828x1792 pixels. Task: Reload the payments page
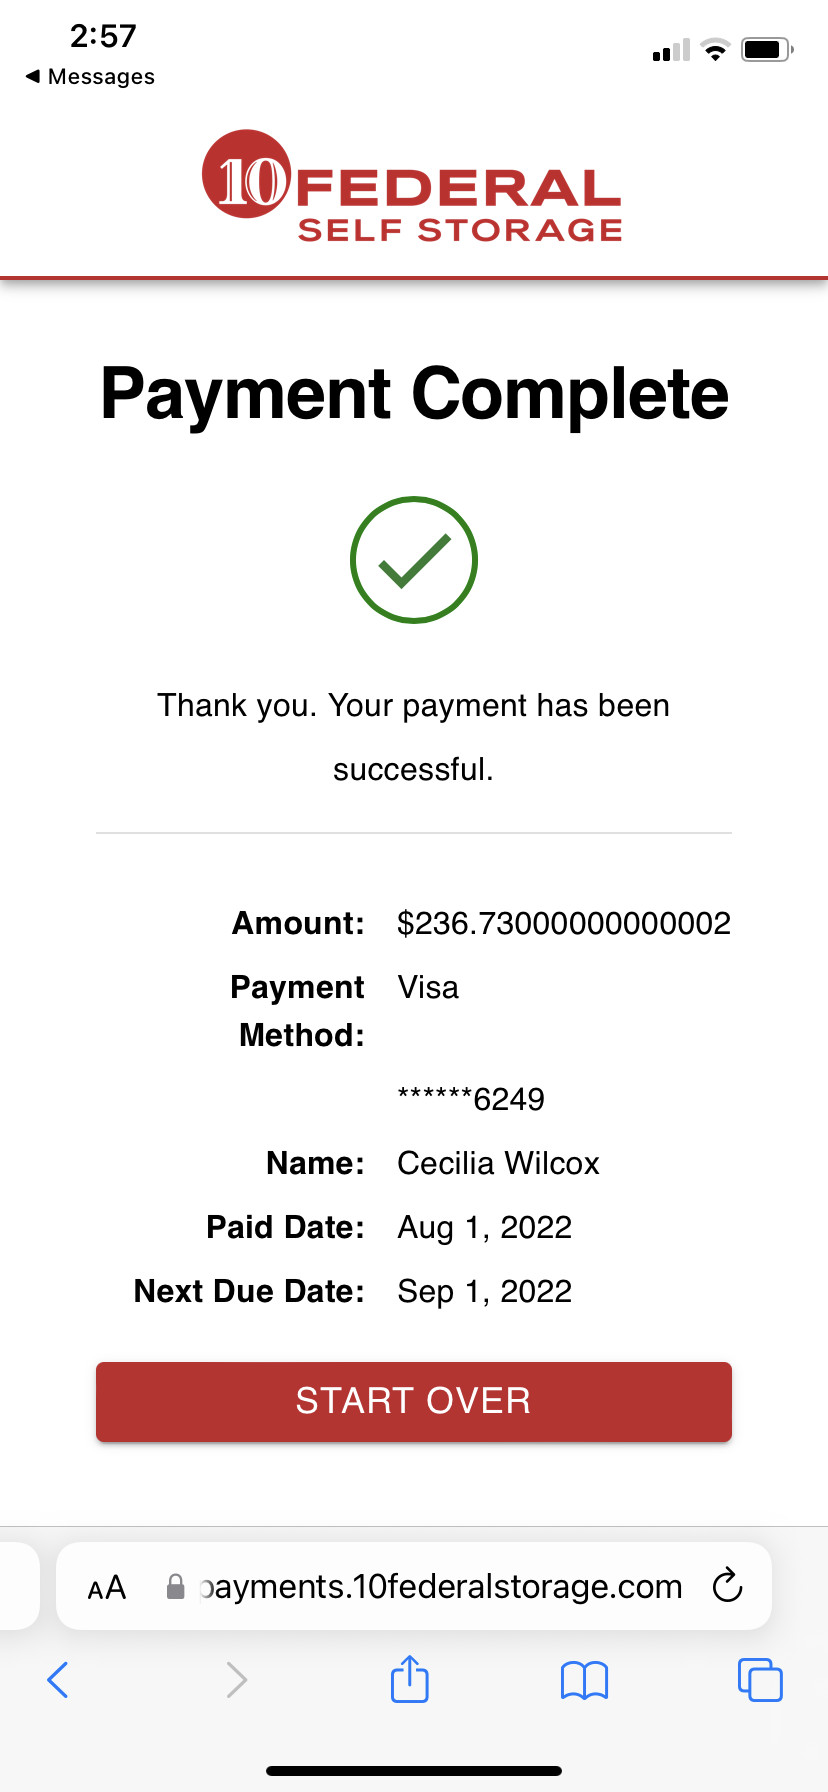(x=727, y=1585)
